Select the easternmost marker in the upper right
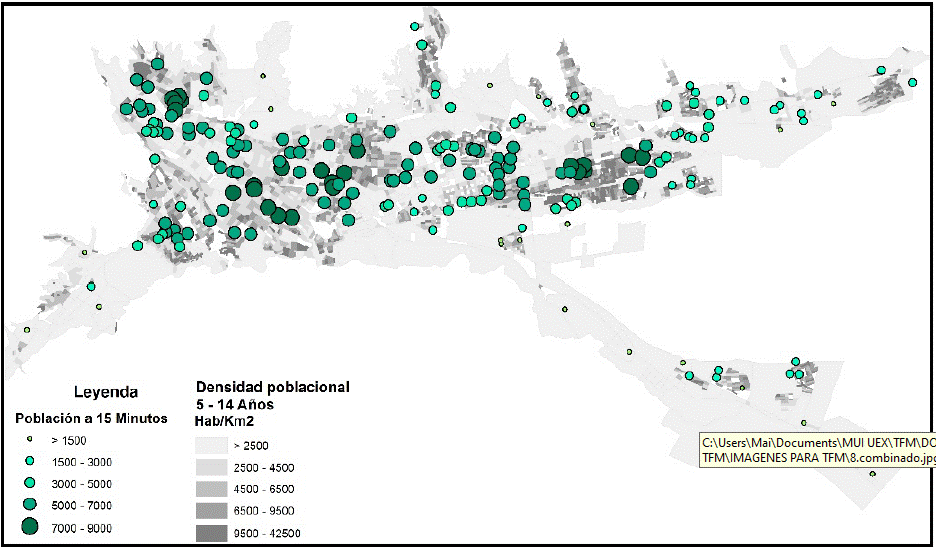Viewport: 936px width, 549px height. [881, 70]
